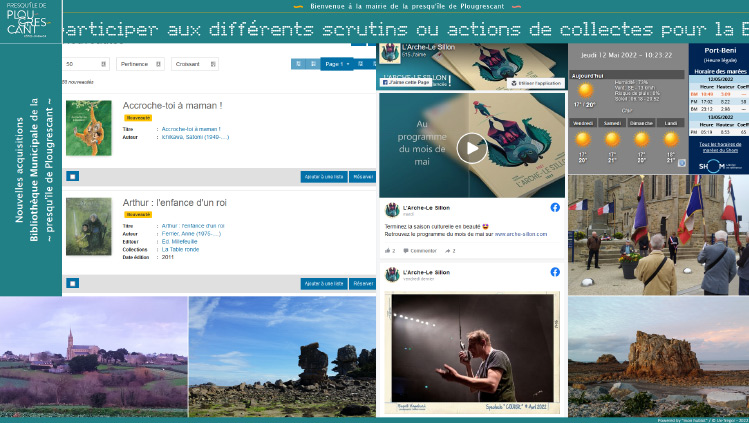
Task: Click the share arrow on the post
Action: point(450,251)
